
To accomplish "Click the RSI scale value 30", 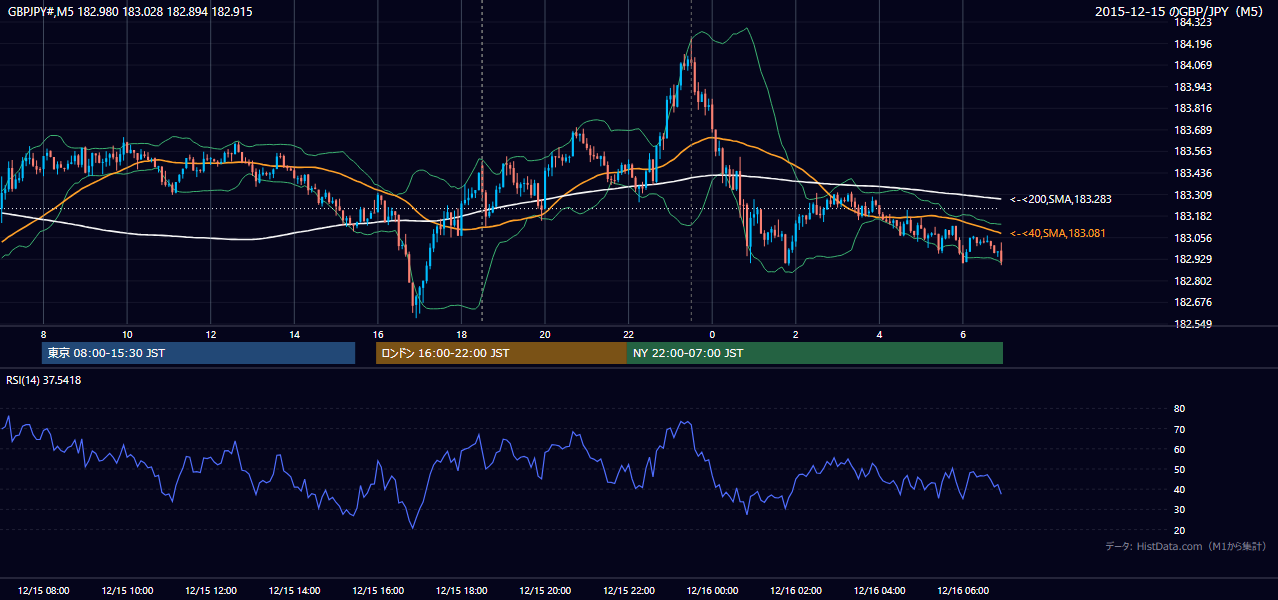I will pyautogui.click(x=1179, y=510).
